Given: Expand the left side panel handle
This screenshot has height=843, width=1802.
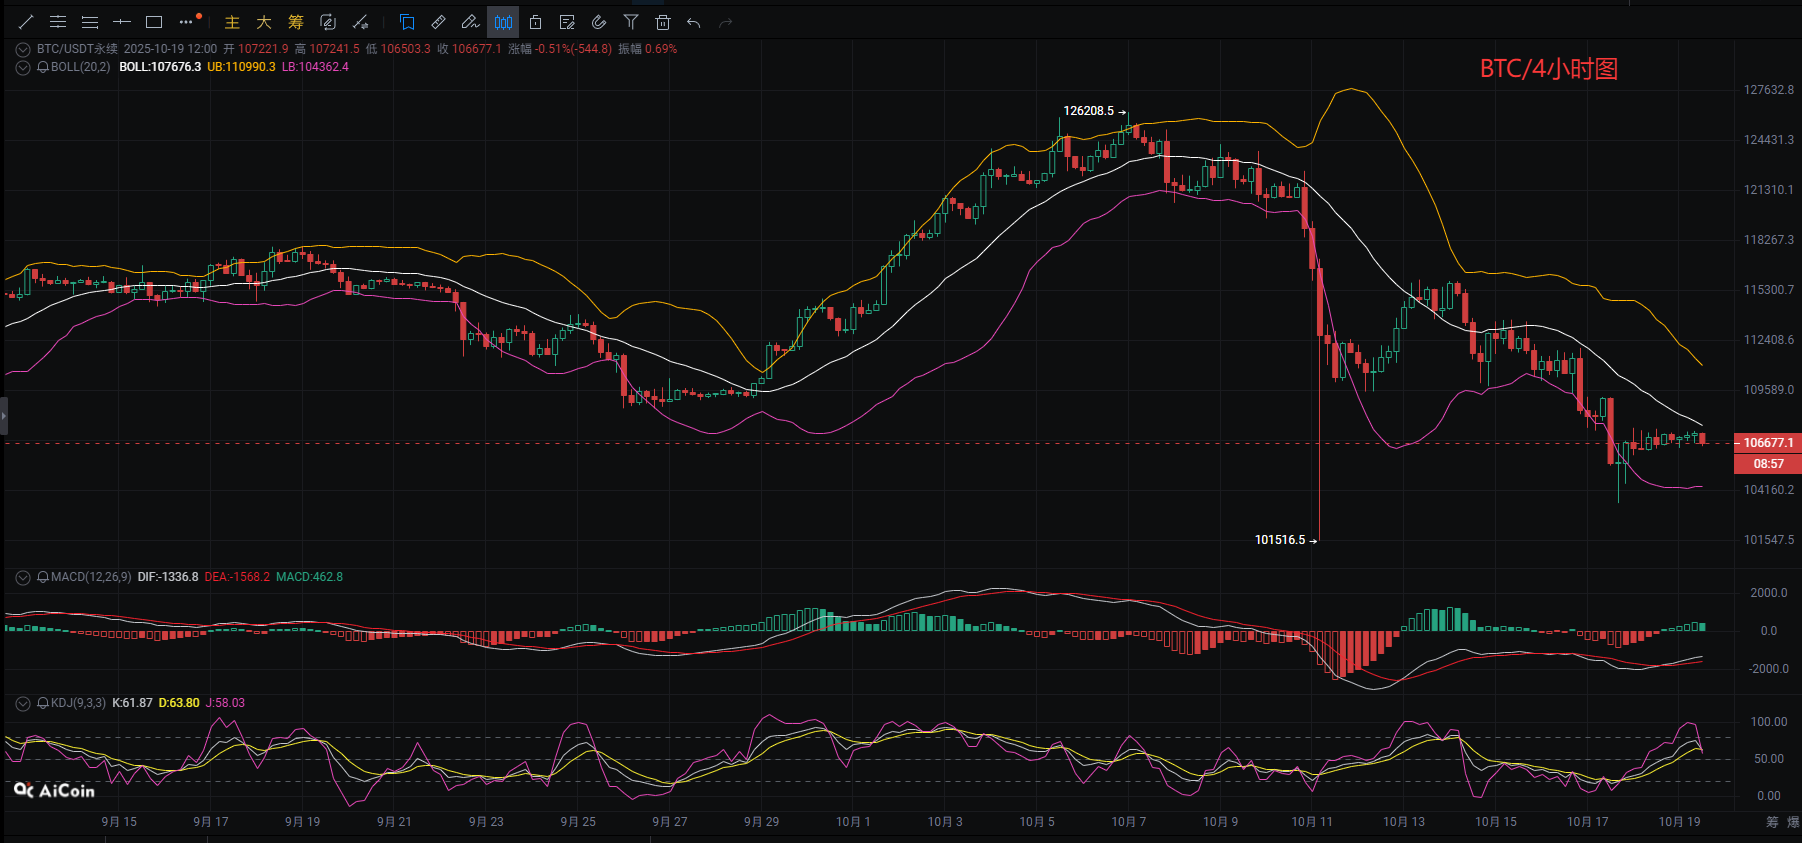Looking at the screenshot, I should pos(4,415).
